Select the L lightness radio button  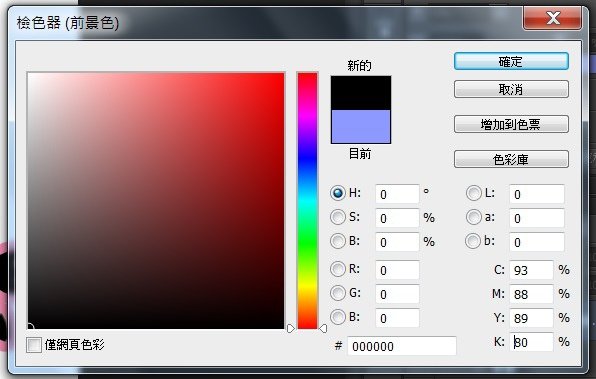(473, 193)
